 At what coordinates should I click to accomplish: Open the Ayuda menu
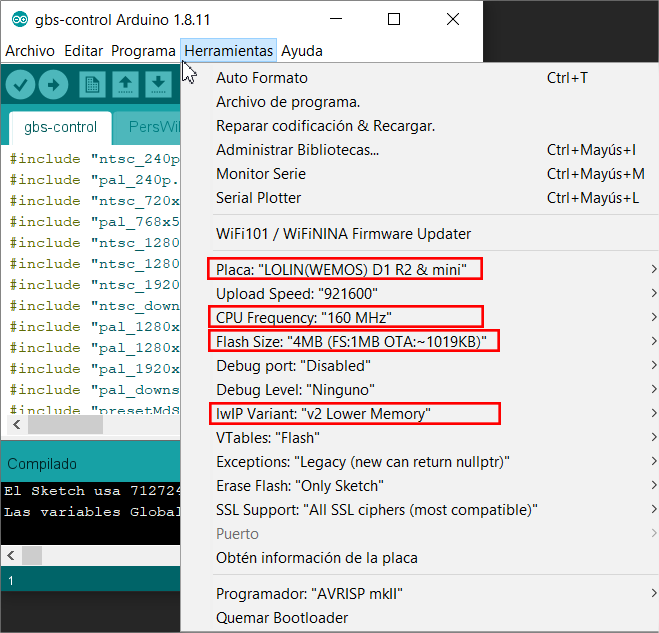301,51
